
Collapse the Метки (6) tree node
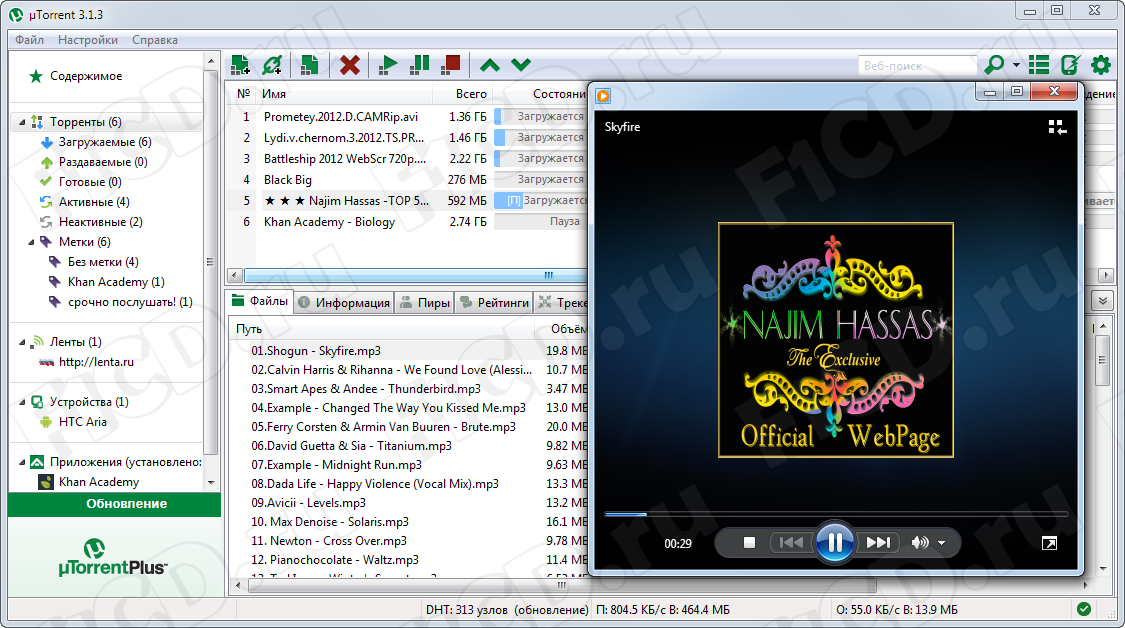[x=31, y=242]
